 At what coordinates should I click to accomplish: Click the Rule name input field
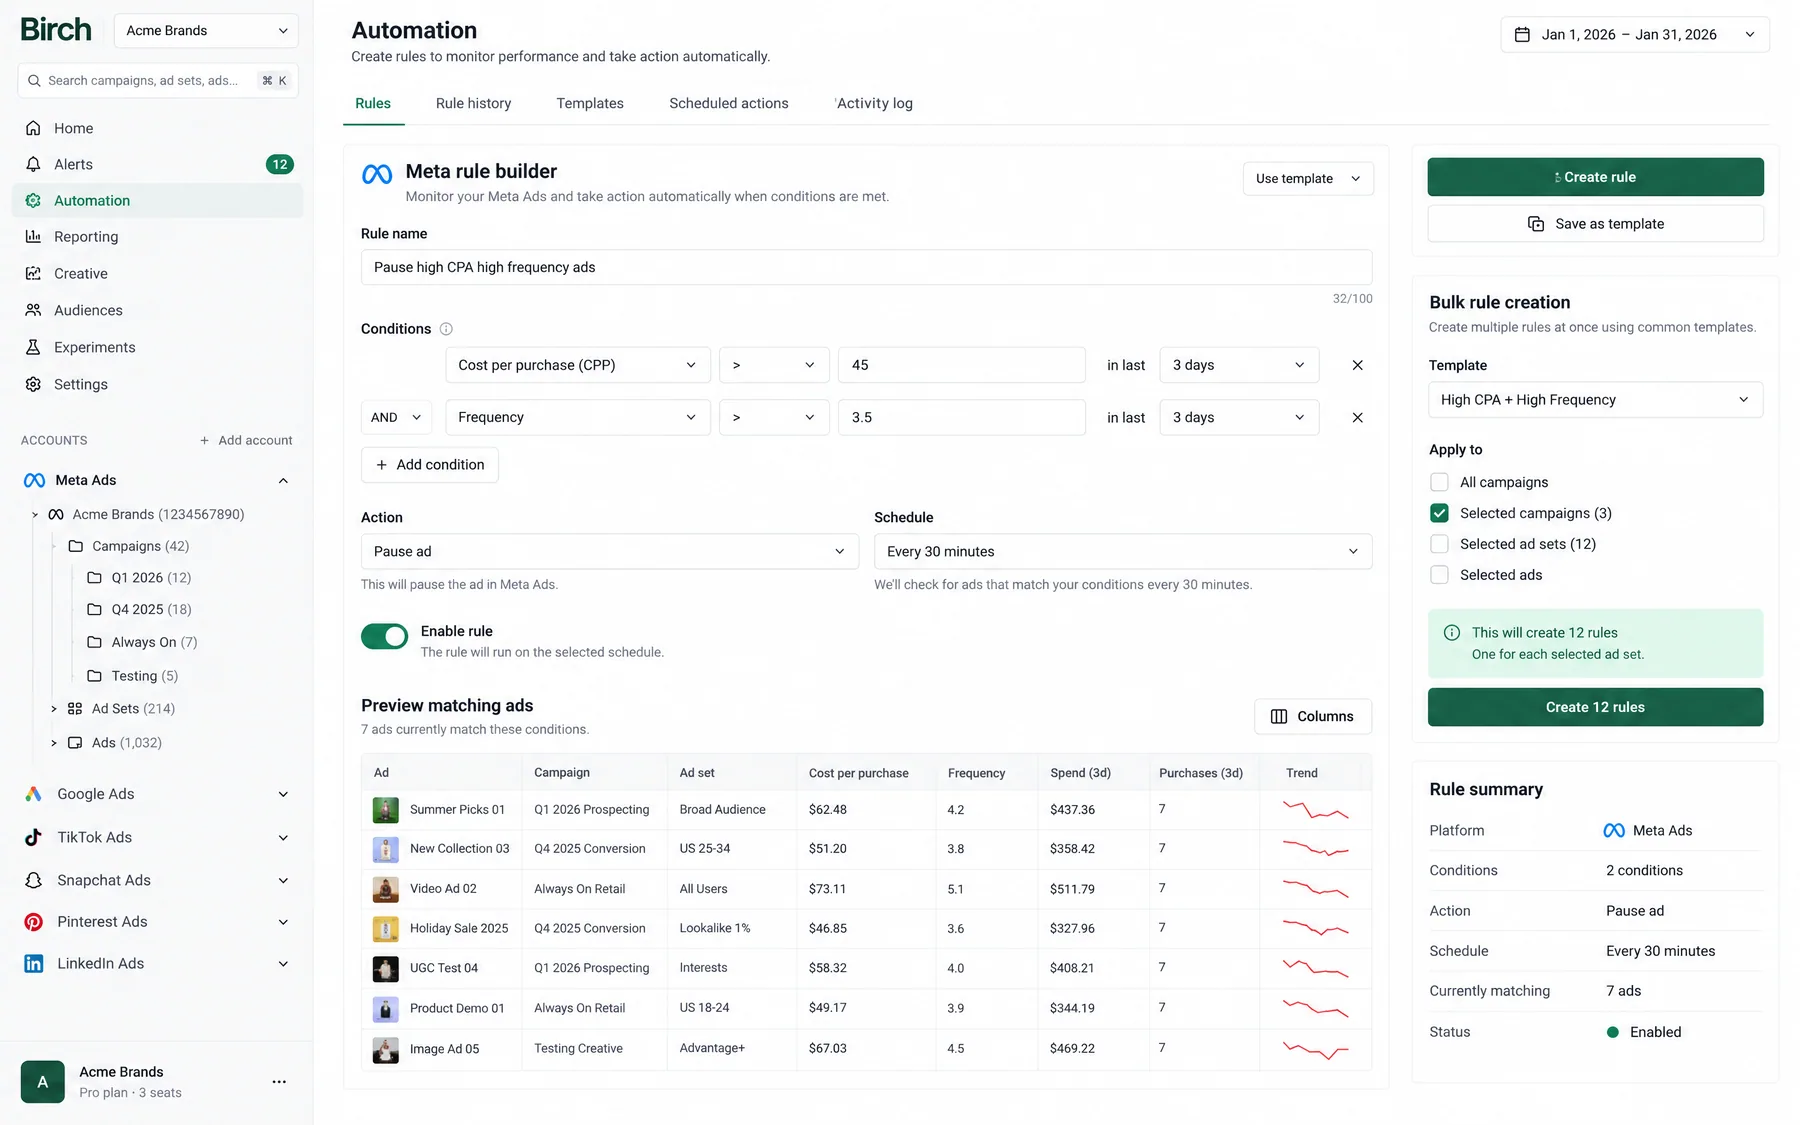coord(866,267)
